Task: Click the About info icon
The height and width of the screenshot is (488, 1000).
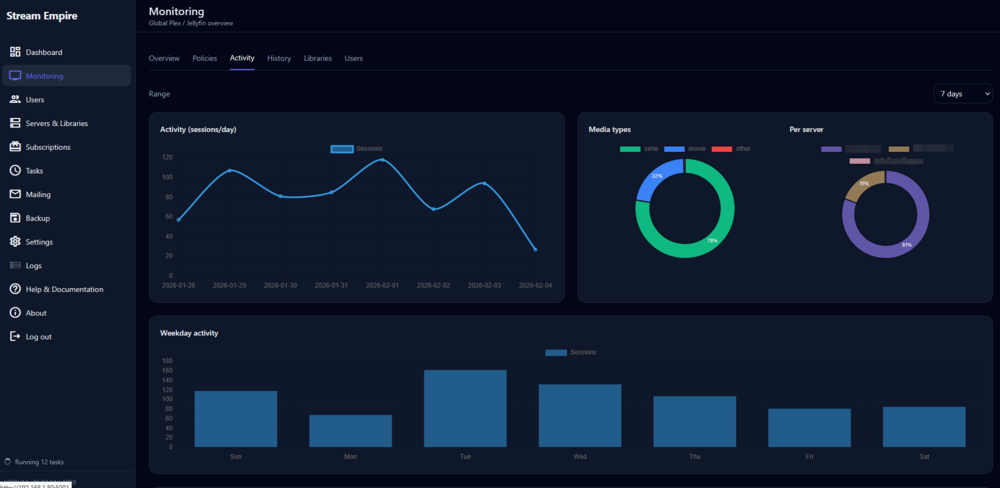Action: pos(15,313)
